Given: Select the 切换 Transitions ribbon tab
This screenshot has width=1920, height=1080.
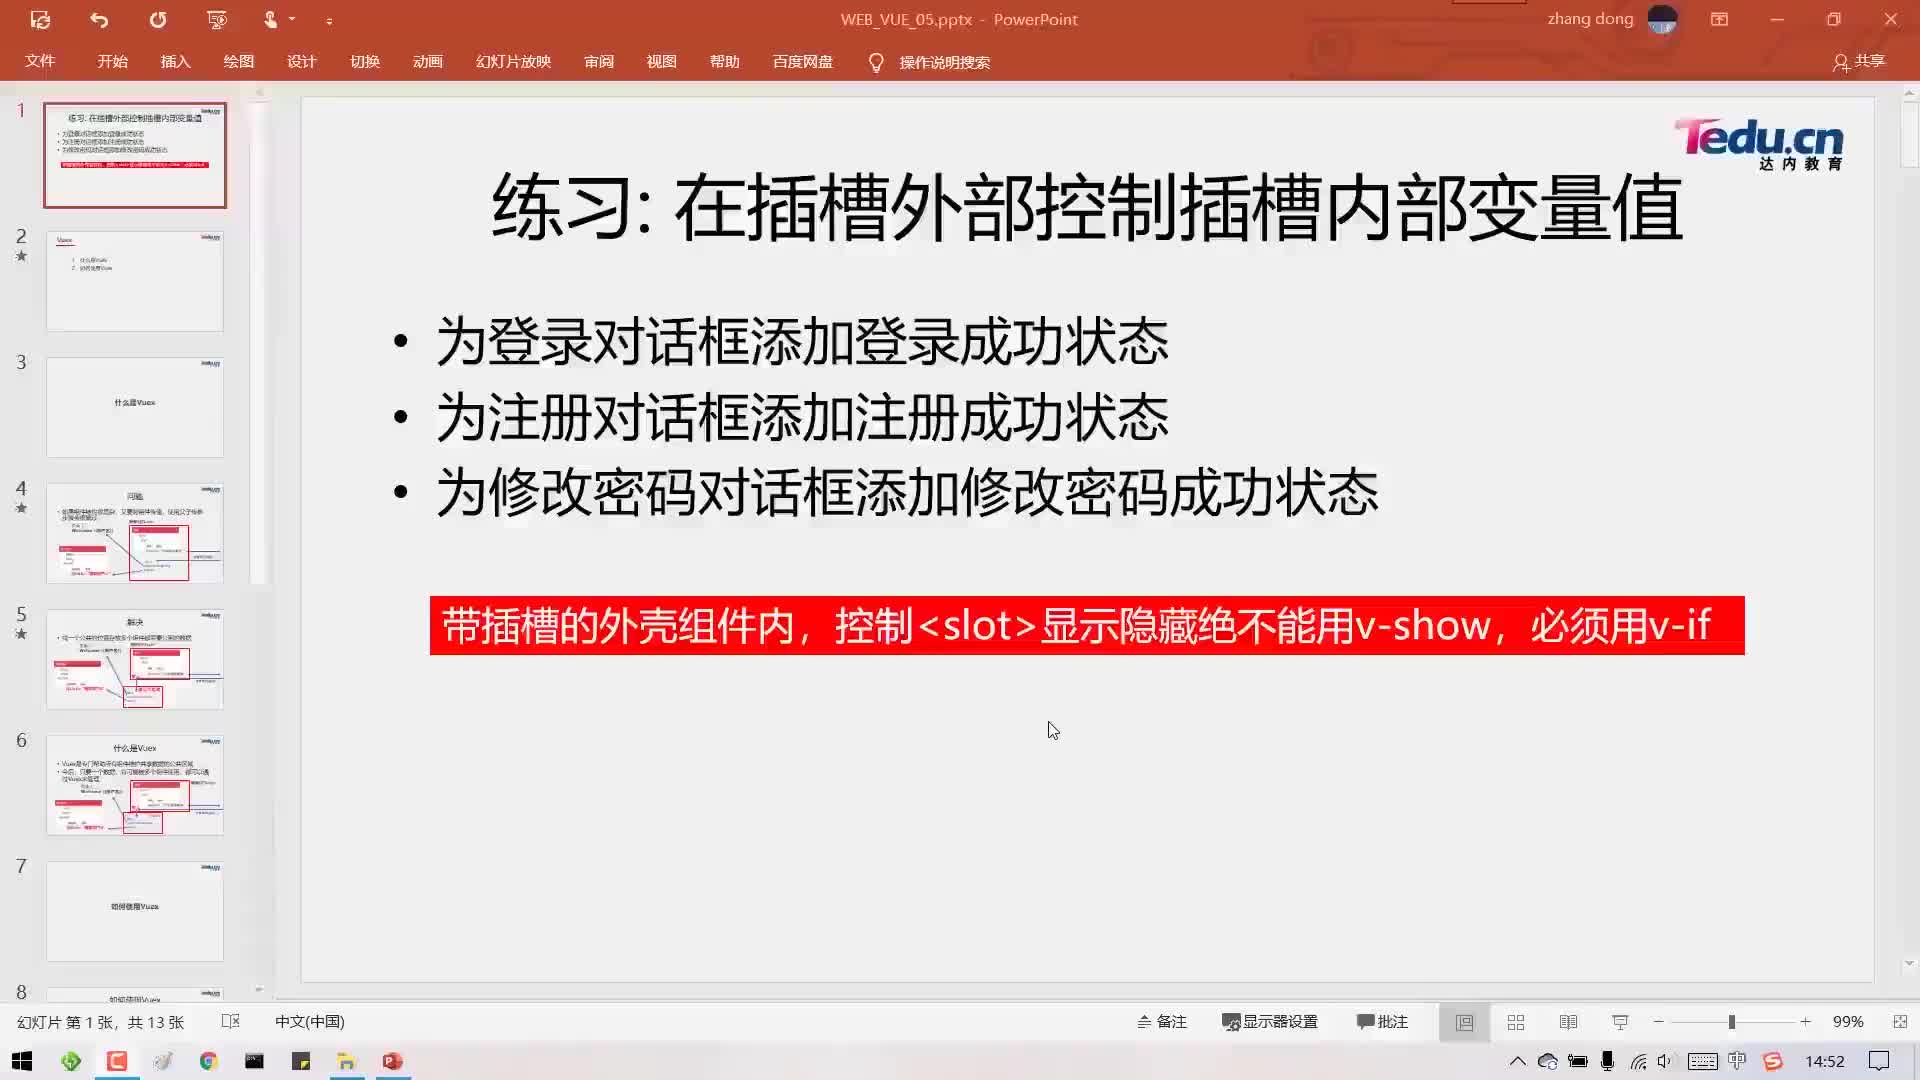Looking at the screenshot, I should coord(365,62).
